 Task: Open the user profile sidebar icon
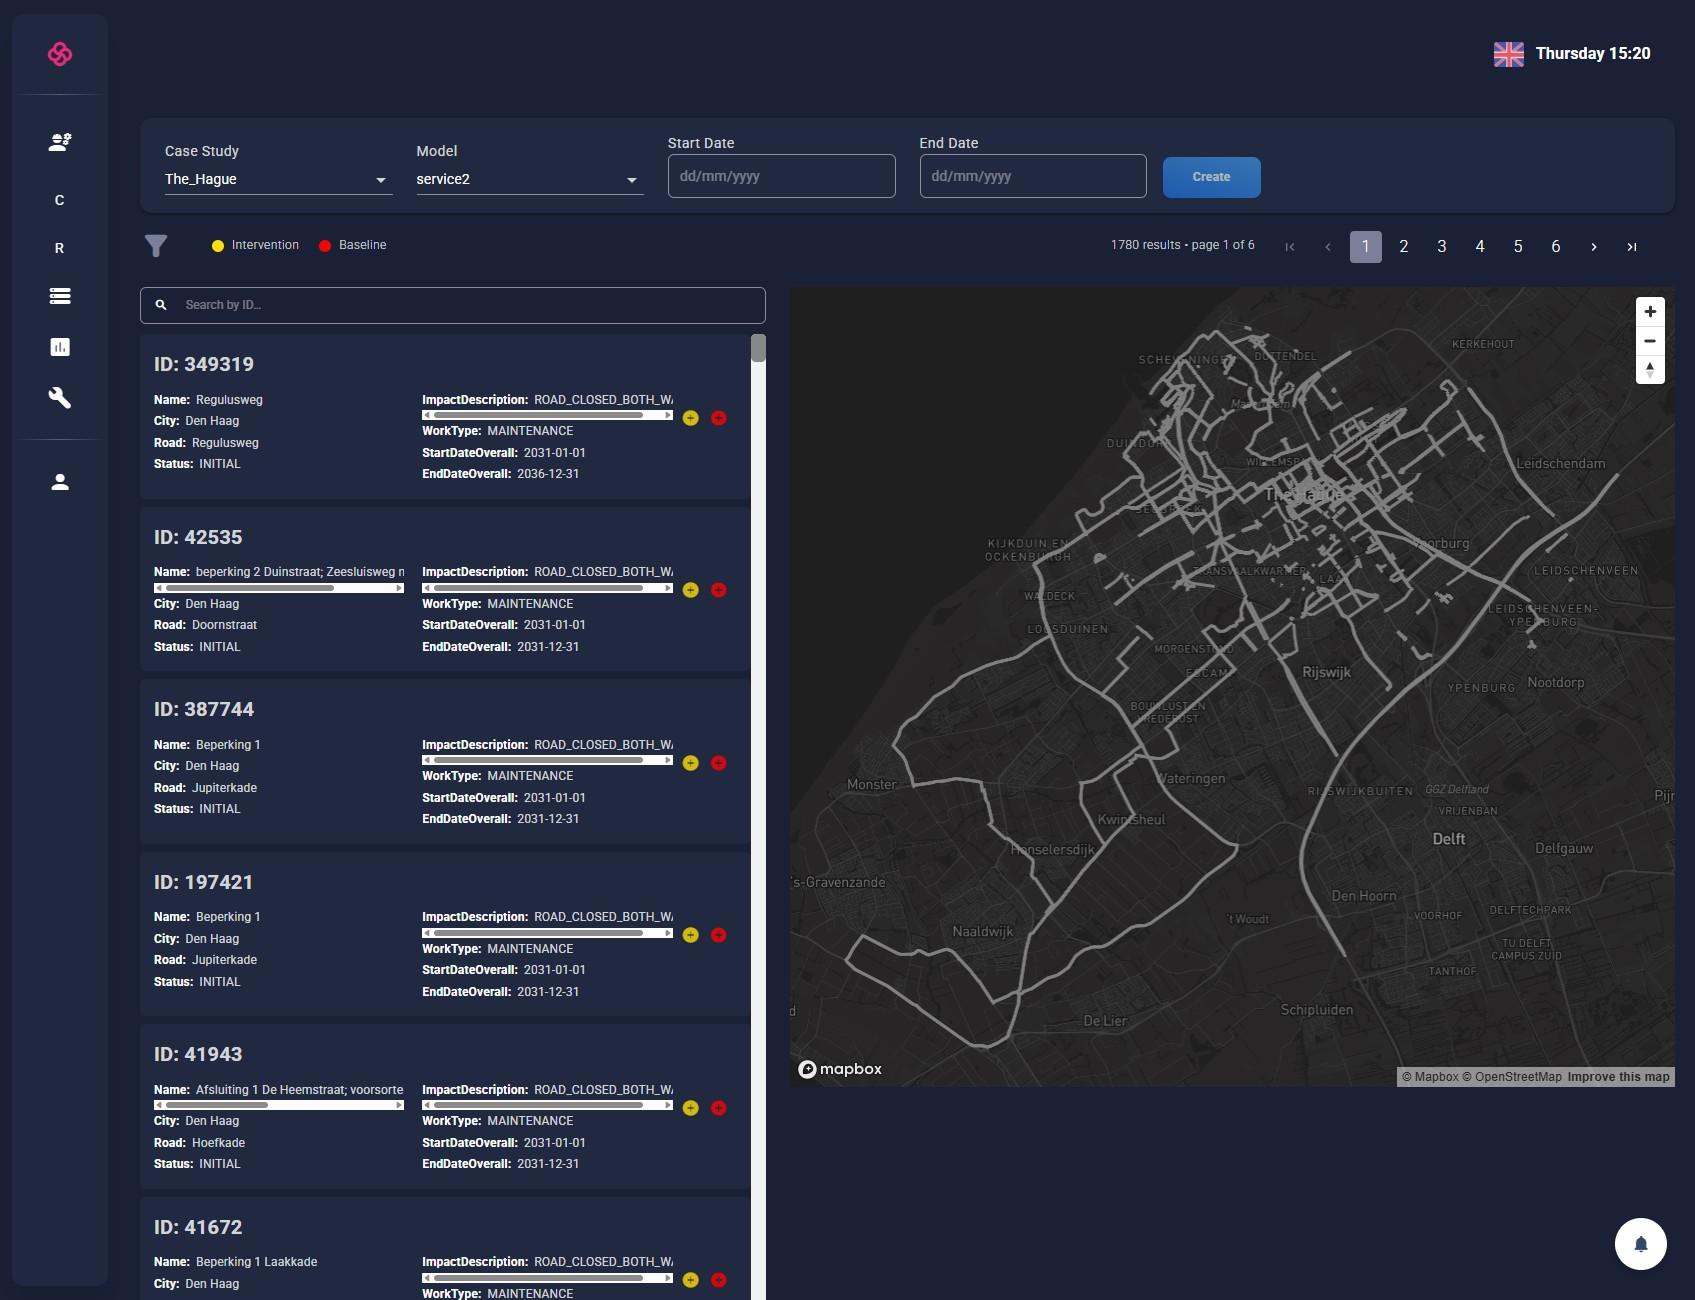tap(60, 482)
